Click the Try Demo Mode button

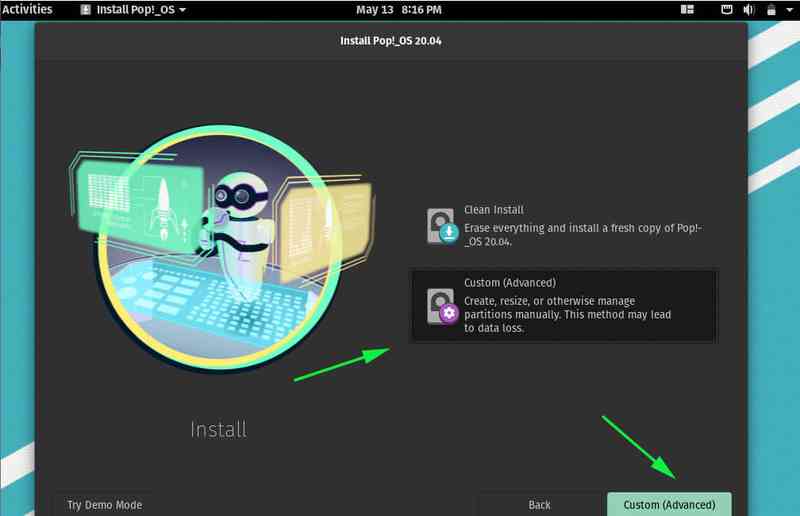tap(105, 505)
